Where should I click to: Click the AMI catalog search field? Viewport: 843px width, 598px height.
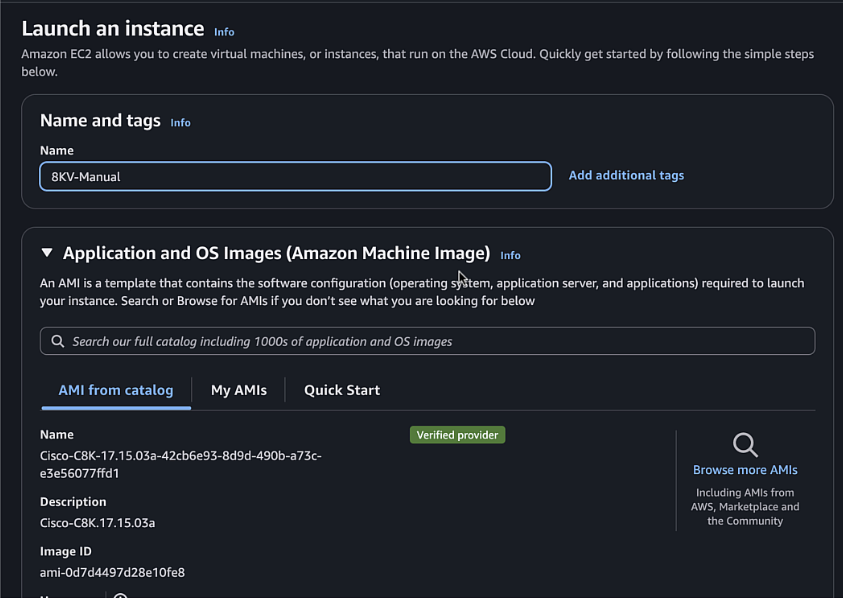tap(427, 341)
